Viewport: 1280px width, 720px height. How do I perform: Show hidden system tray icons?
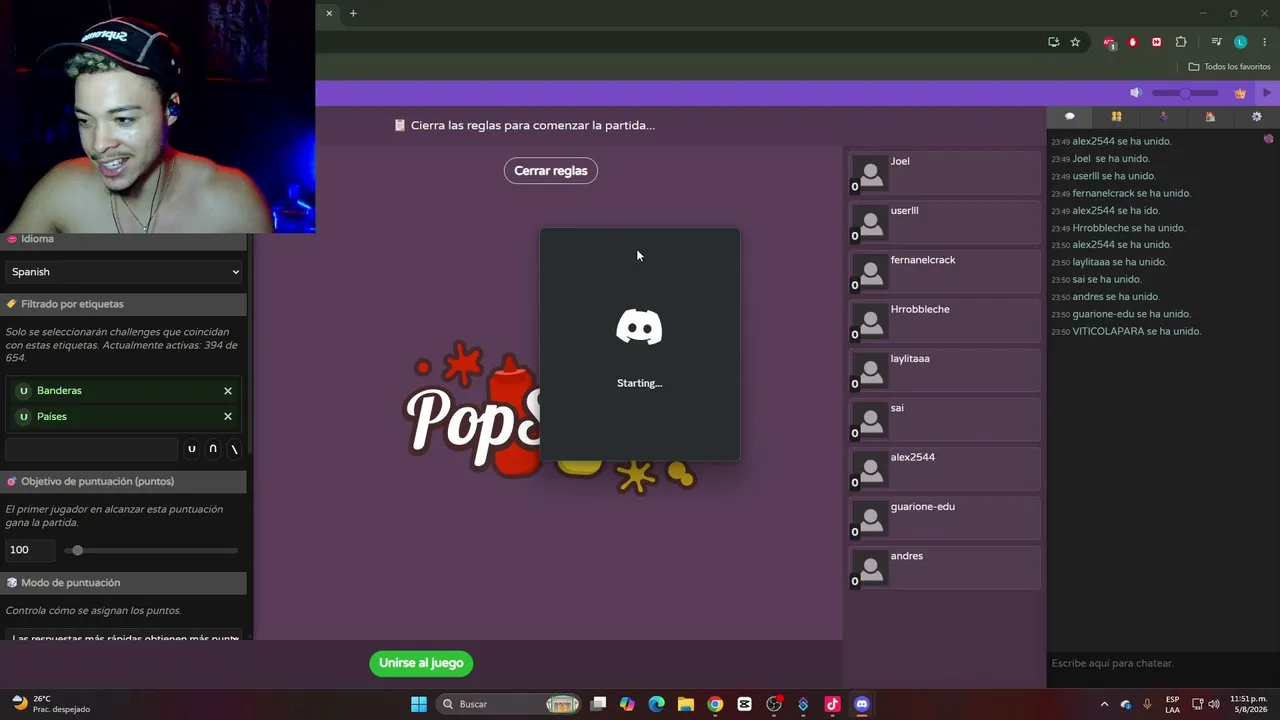pos(1104,704)
